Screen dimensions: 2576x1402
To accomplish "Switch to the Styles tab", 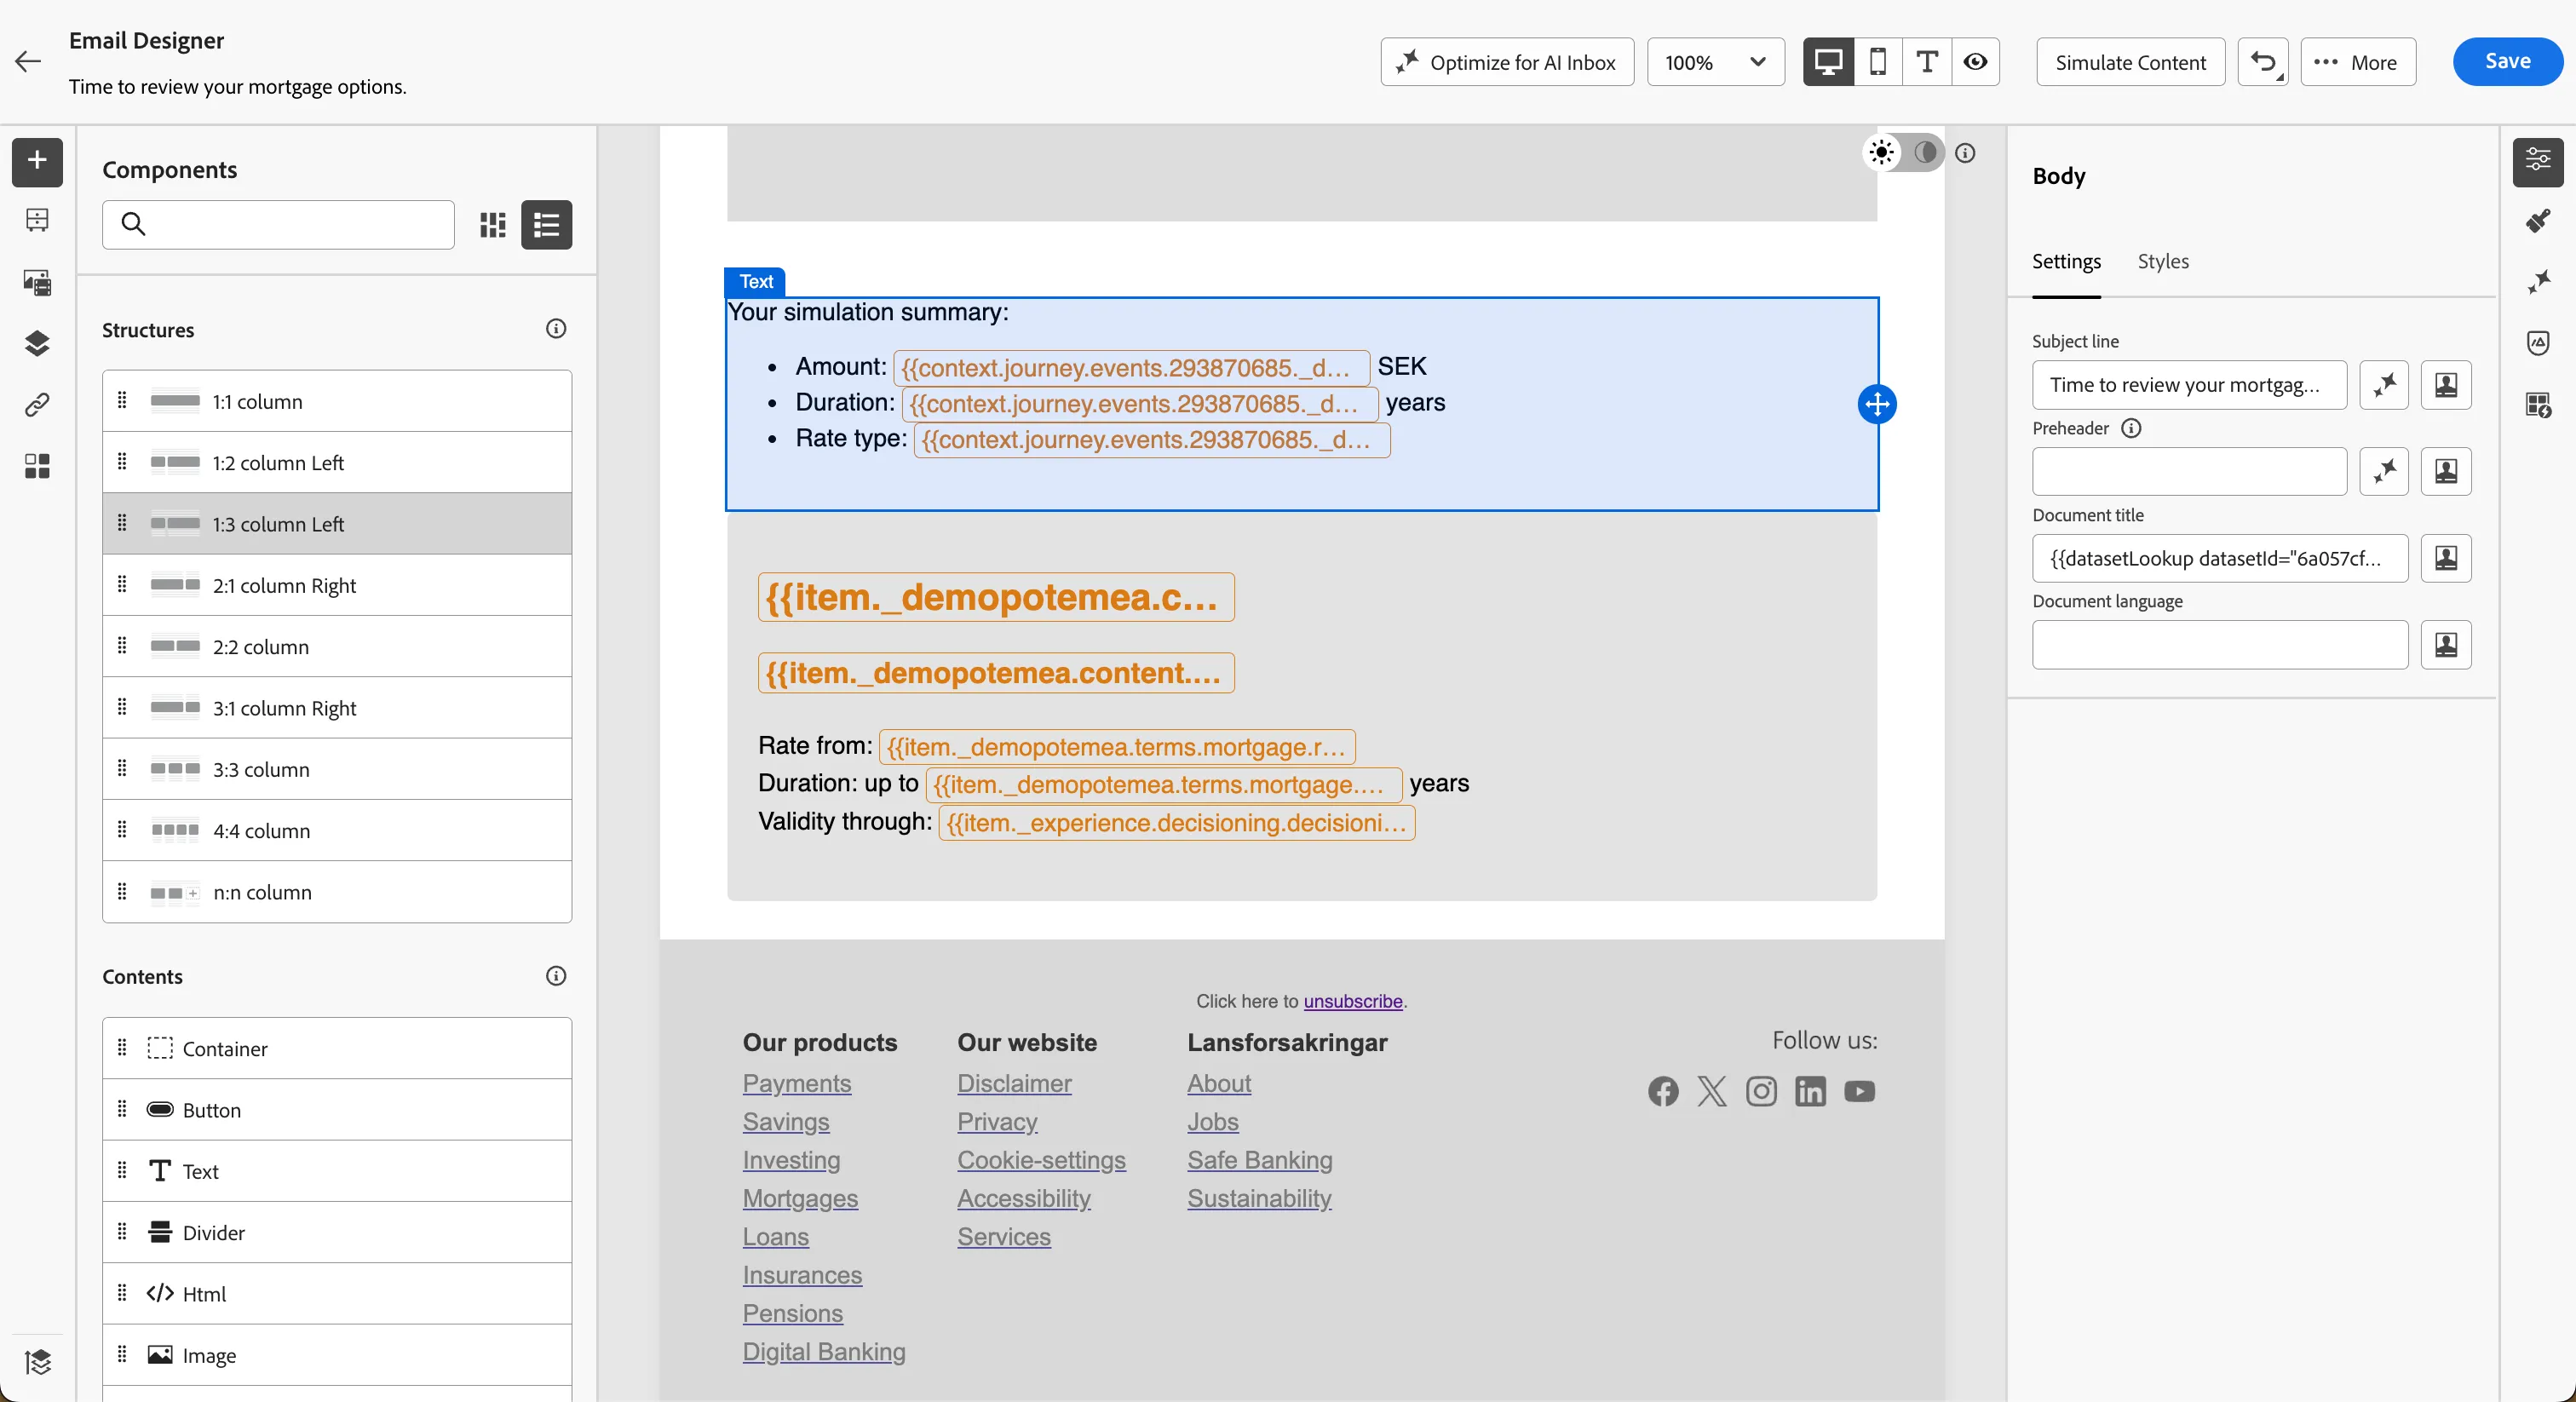I will click(2163, 261).
